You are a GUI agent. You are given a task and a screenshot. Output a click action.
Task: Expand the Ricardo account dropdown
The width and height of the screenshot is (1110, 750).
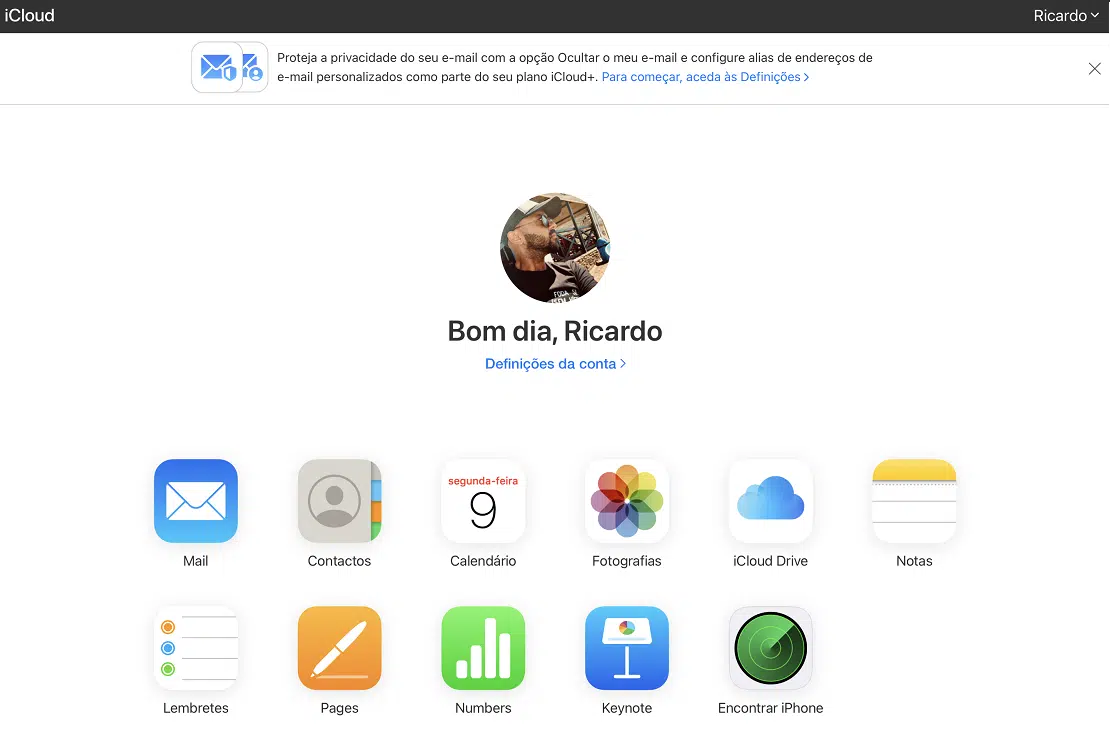pos(1065,16)
